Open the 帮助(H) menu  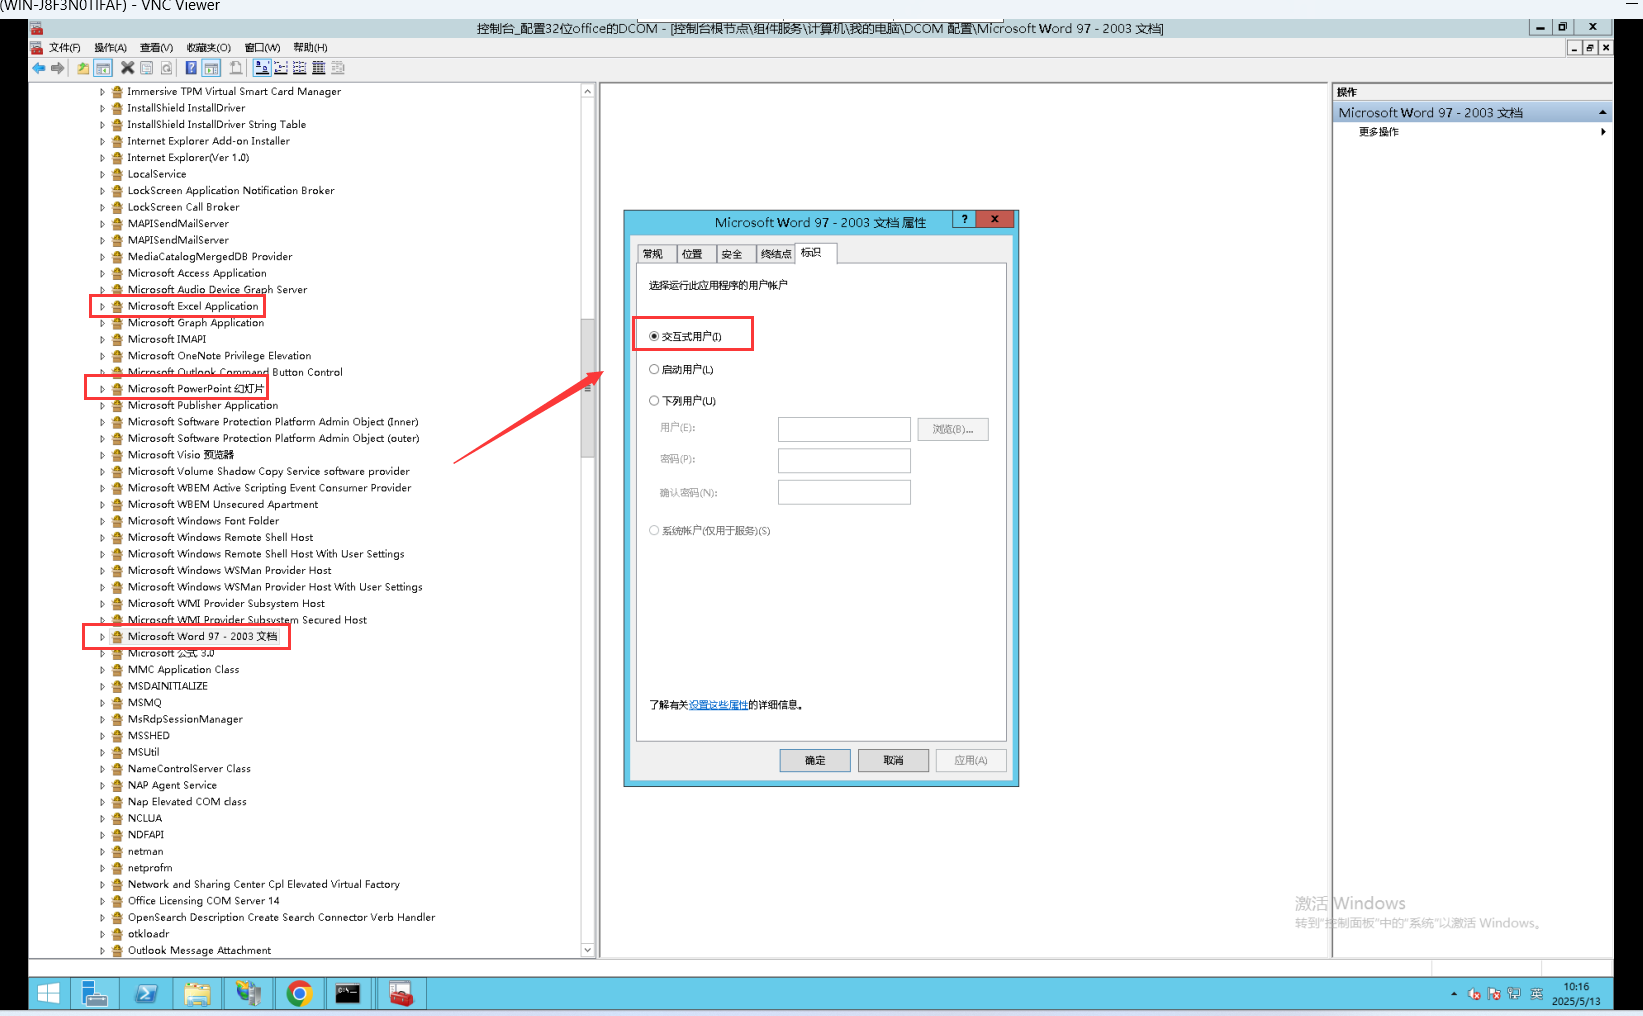tap(310, 48)
